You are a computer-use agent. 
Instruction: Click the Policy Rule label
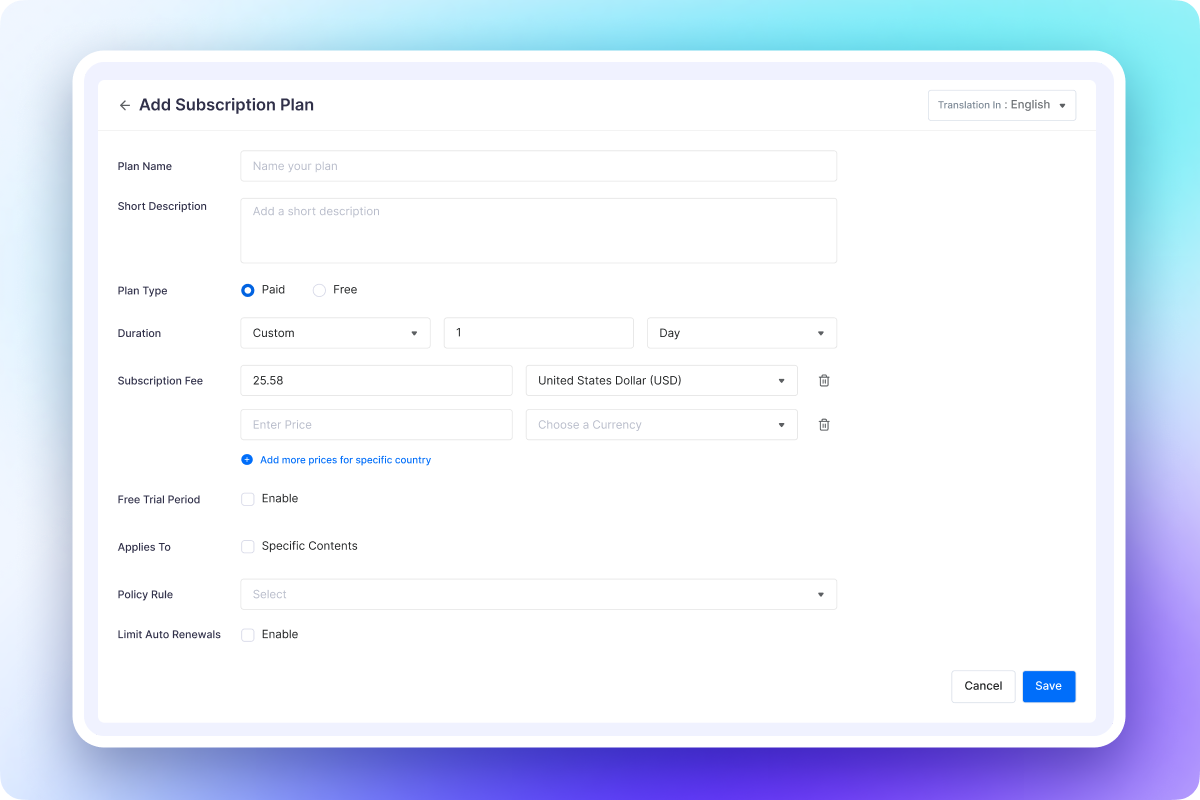(145, 594)
